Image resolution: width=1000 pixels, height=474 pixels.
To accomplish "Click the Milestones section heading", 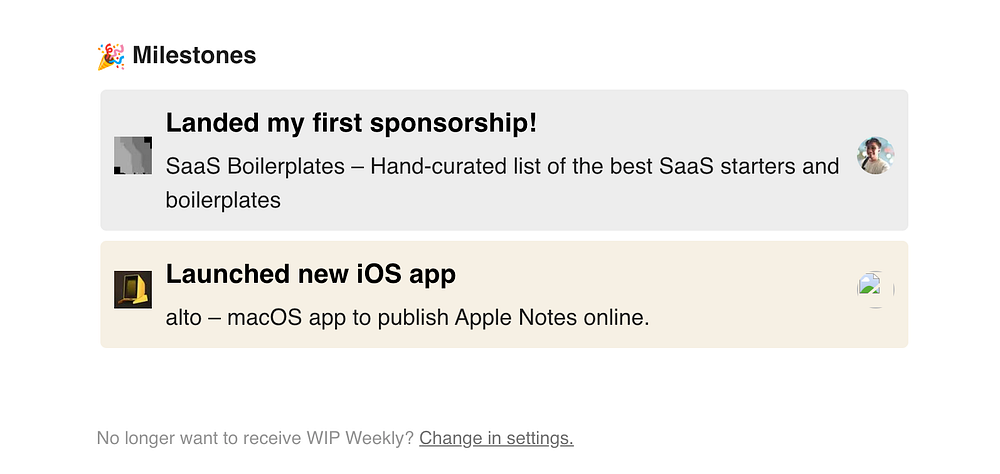I will coord(194,56).
